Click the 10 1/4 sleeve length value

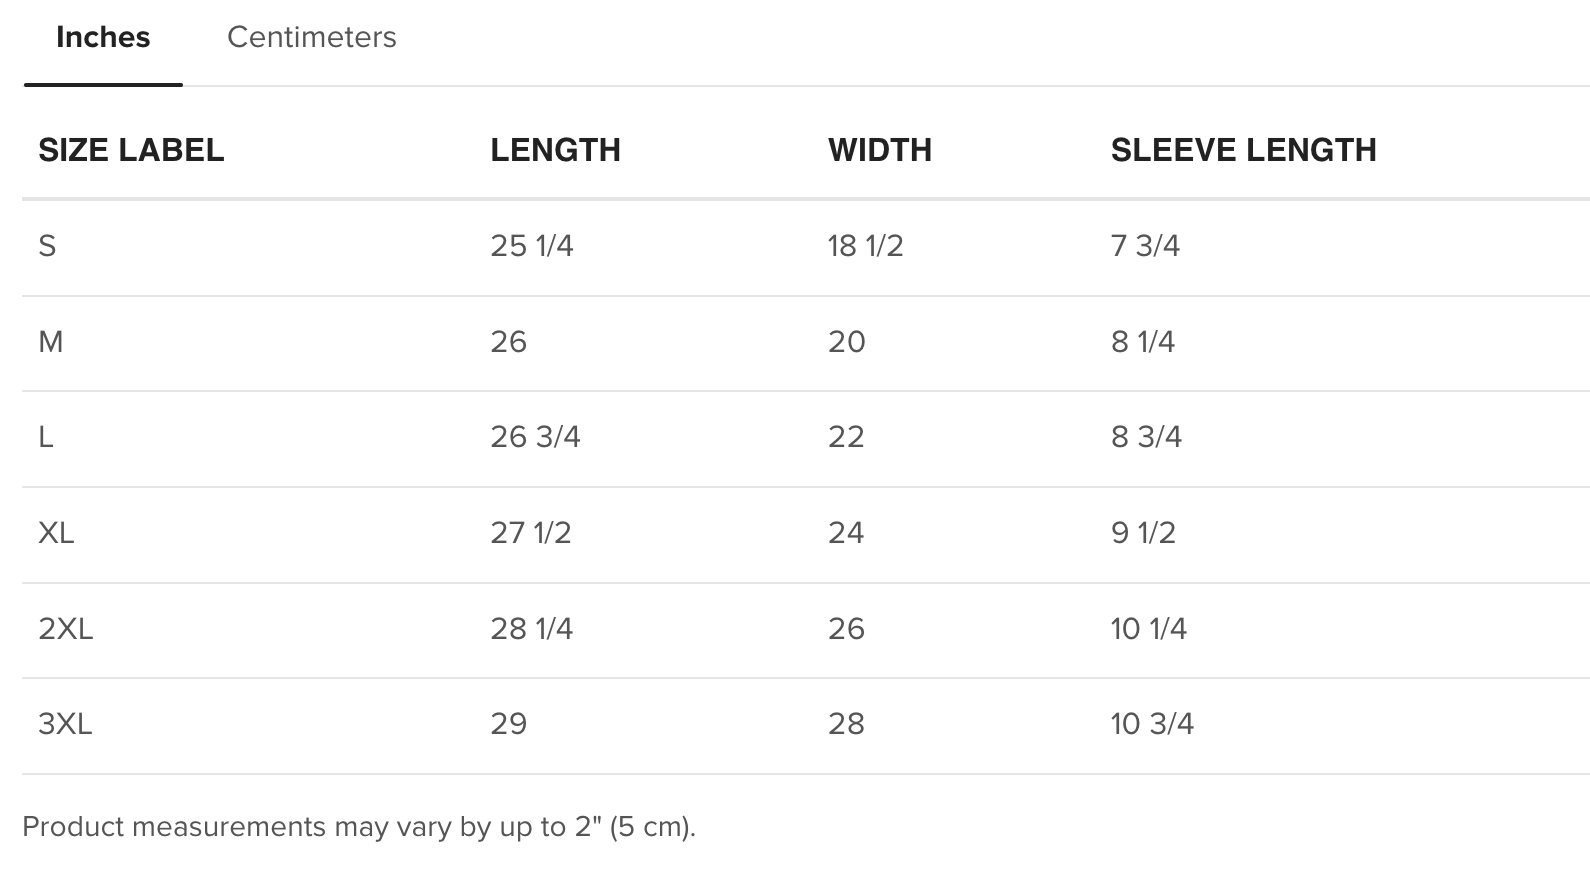point(1148,629)
